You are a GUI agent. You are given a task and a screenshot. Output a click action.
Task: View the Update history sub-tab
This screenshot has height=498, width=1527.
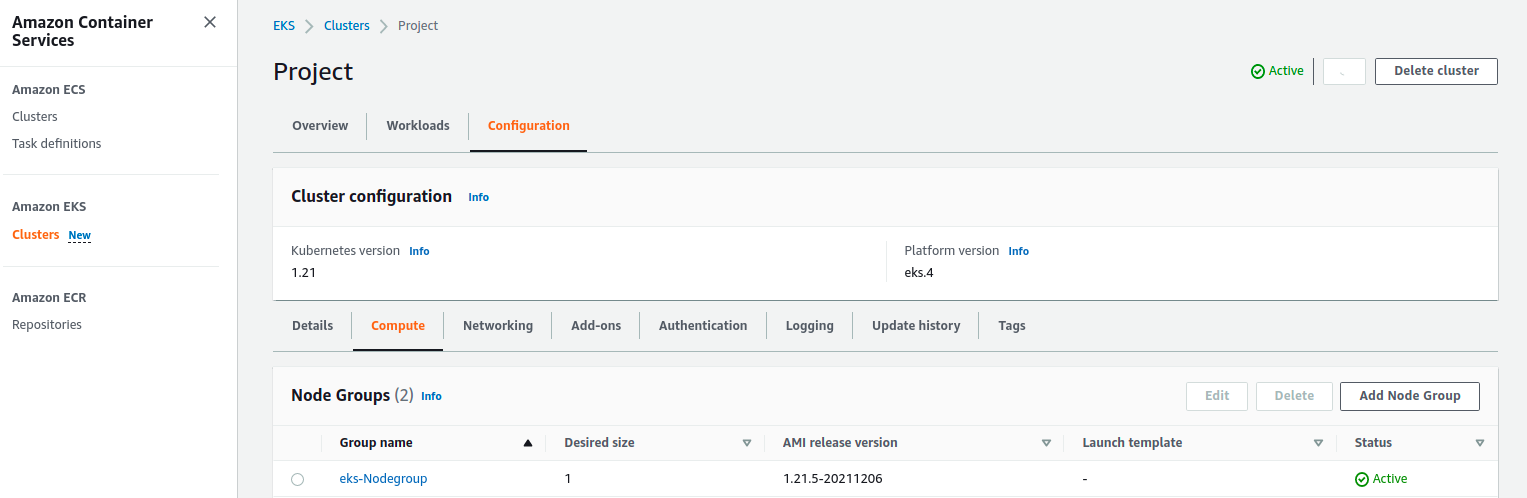pyautogui.click(x=916, y=326)
